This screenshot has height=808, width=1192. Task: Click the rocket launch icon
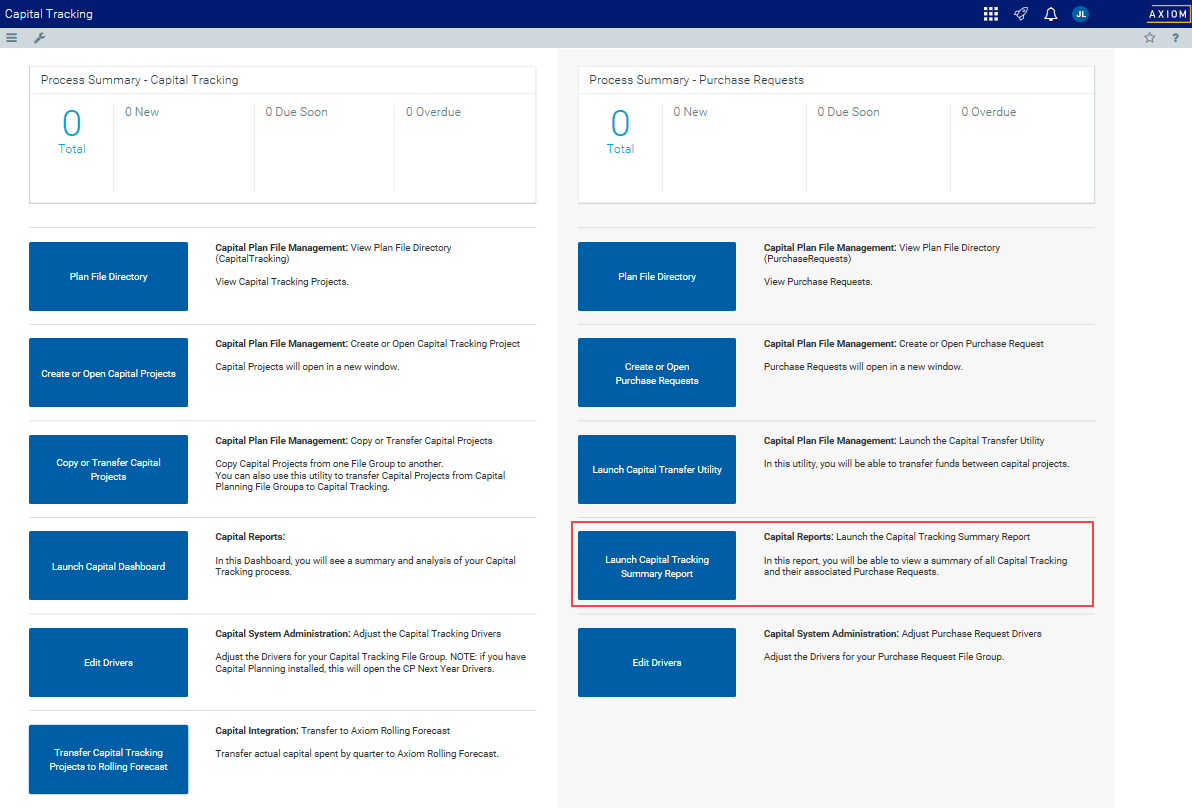[x=1020, y=13]
